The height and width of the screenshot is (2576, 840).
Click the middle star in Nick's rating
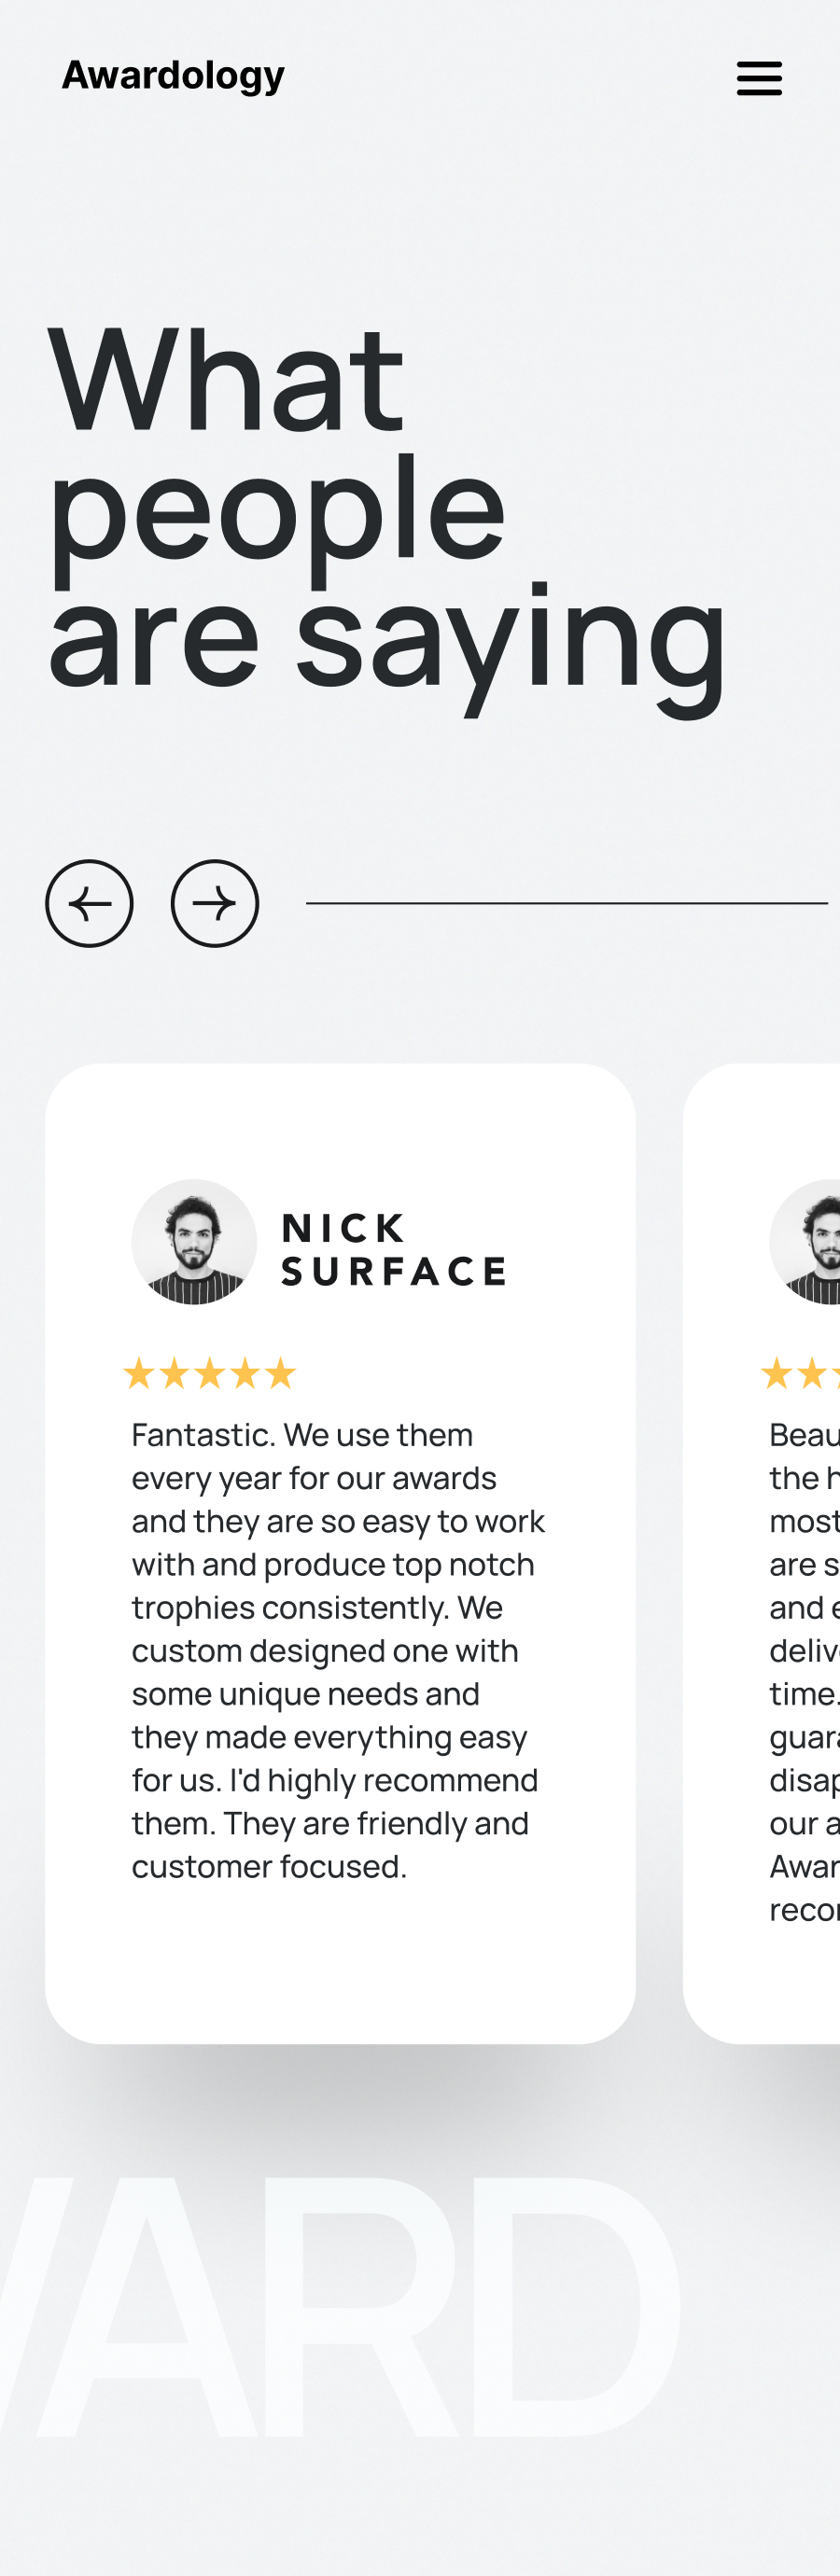(210, 1373)
